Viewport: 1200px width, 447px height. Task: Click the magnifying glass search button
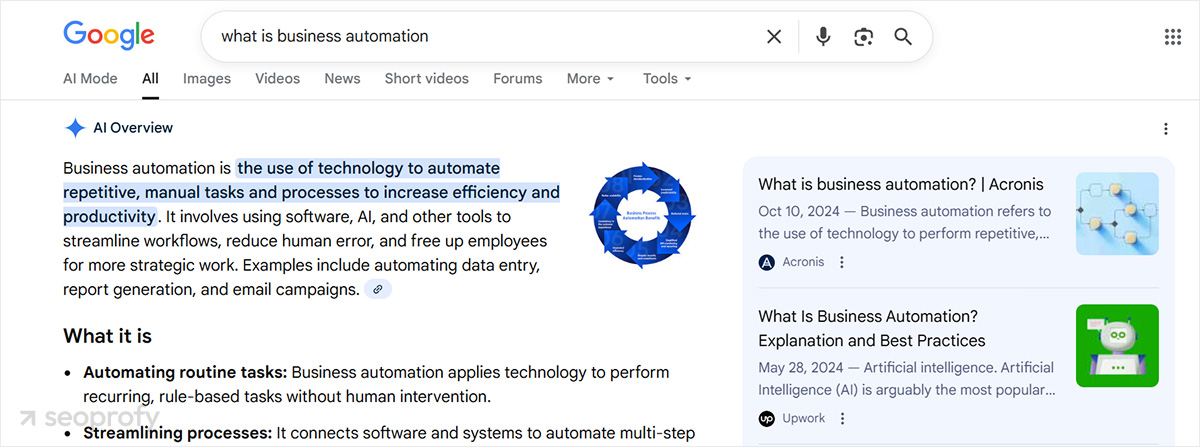[x=903, y=37]
